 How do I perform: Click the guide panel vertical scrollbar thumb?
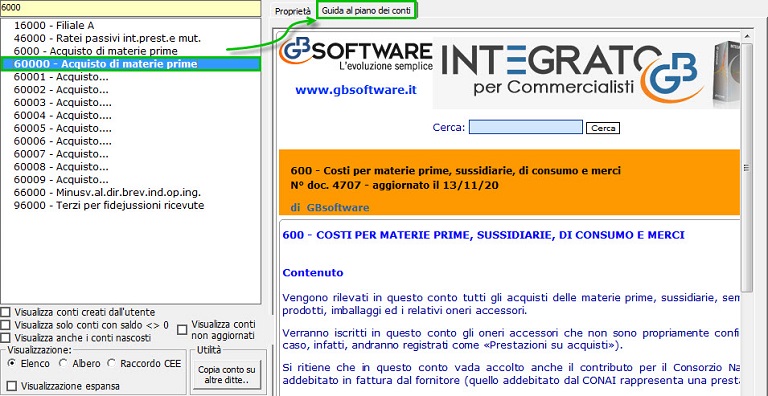coord(746,168)
